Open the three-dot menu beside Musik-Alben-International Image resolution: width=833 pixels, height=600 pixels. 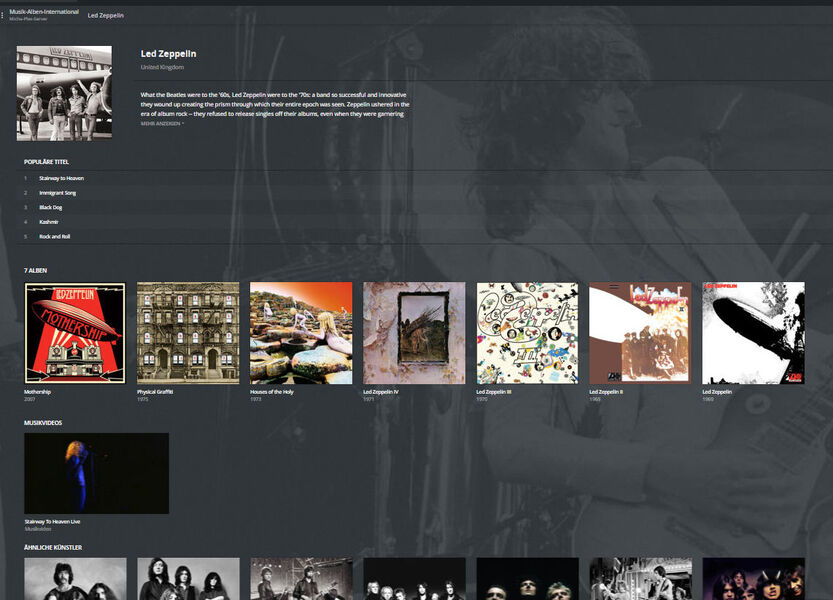(2, 15)
